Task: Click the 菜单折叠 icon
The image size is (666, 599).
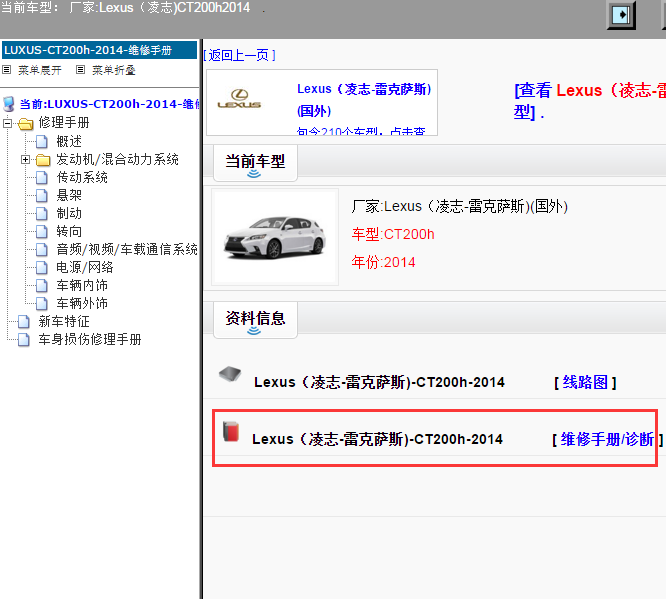Action: tap(81, 69)
